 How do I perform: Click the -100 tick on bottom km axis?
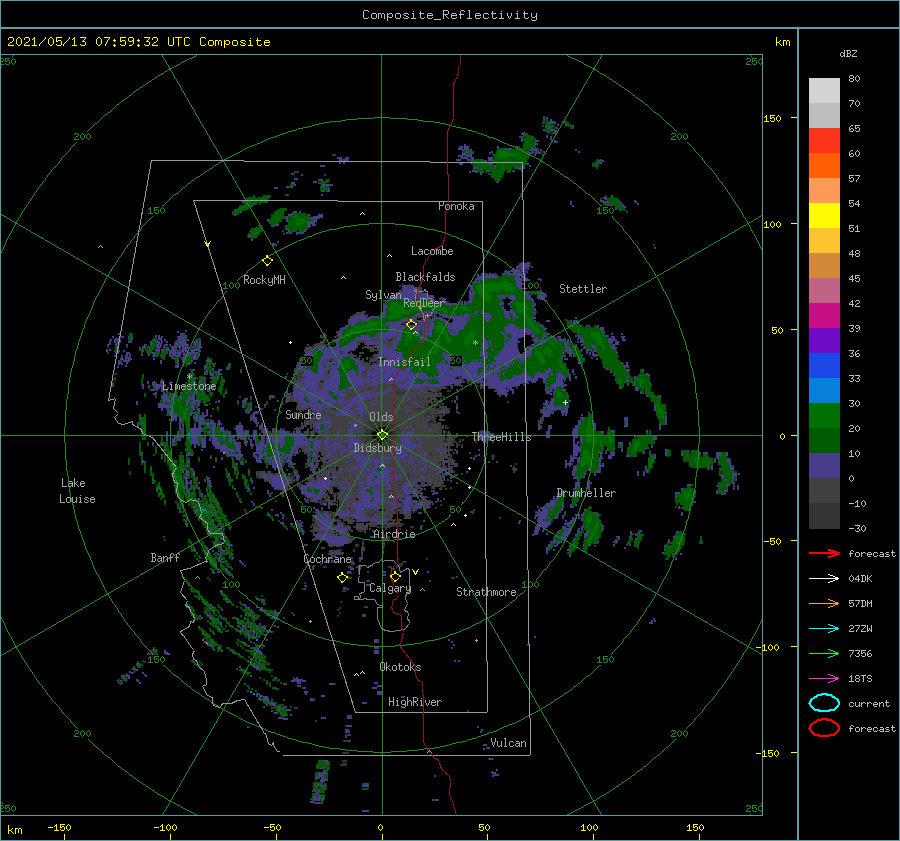click(x=165, y=827)
